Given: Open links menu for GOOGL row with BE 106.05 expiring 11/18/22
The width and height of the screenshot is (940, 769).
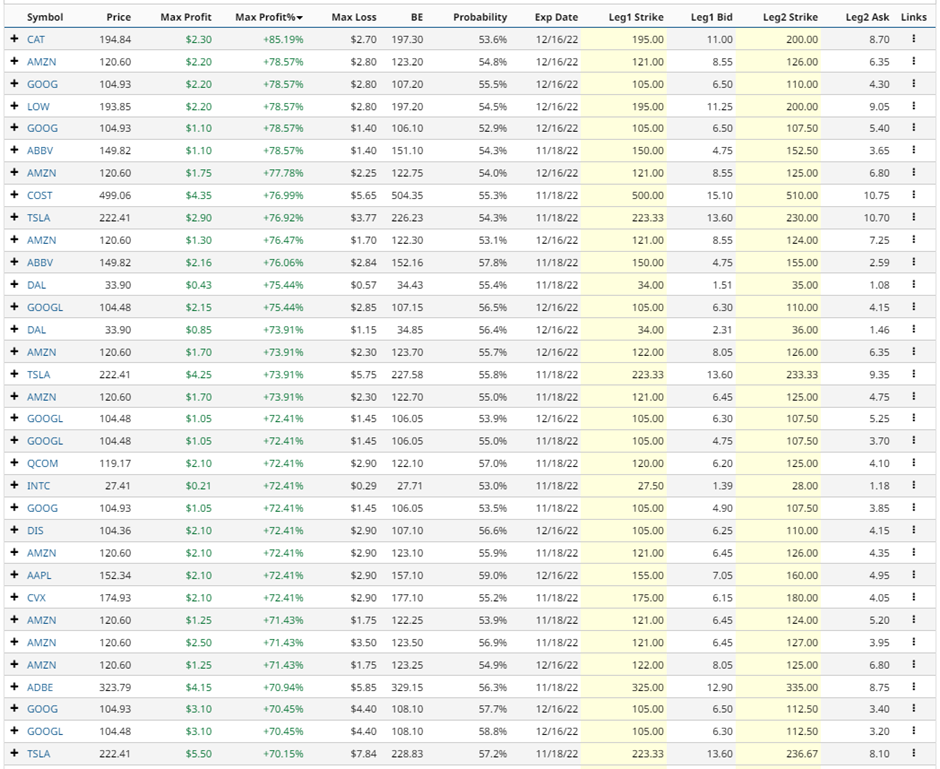Looking at the screenshot, I should 914,441.
